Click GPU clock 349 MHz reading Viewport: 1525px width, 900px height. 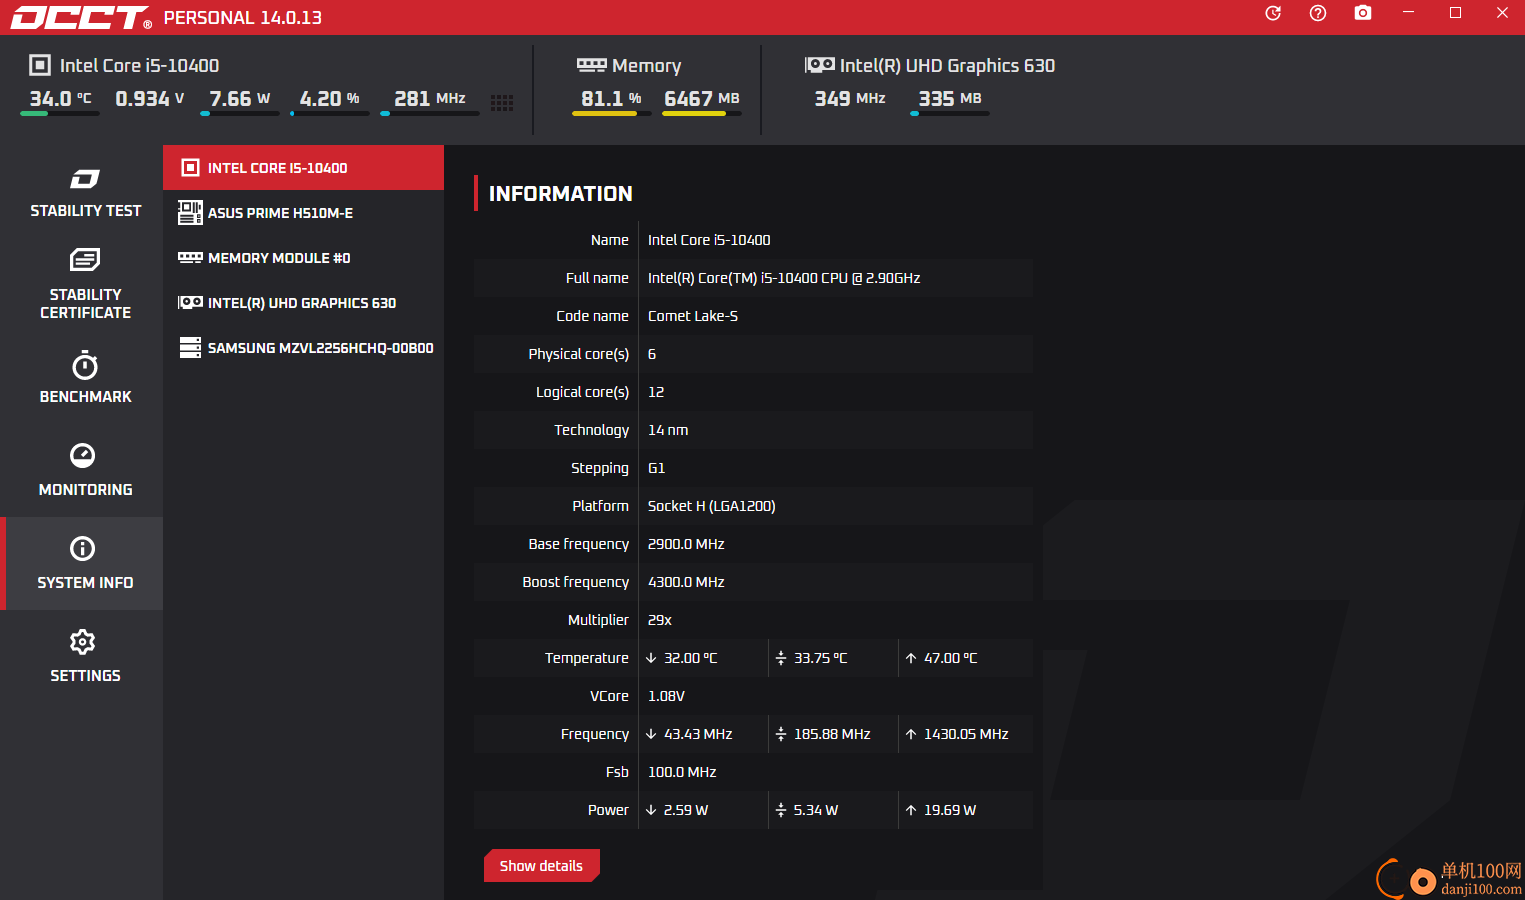[x=850, y=99]
